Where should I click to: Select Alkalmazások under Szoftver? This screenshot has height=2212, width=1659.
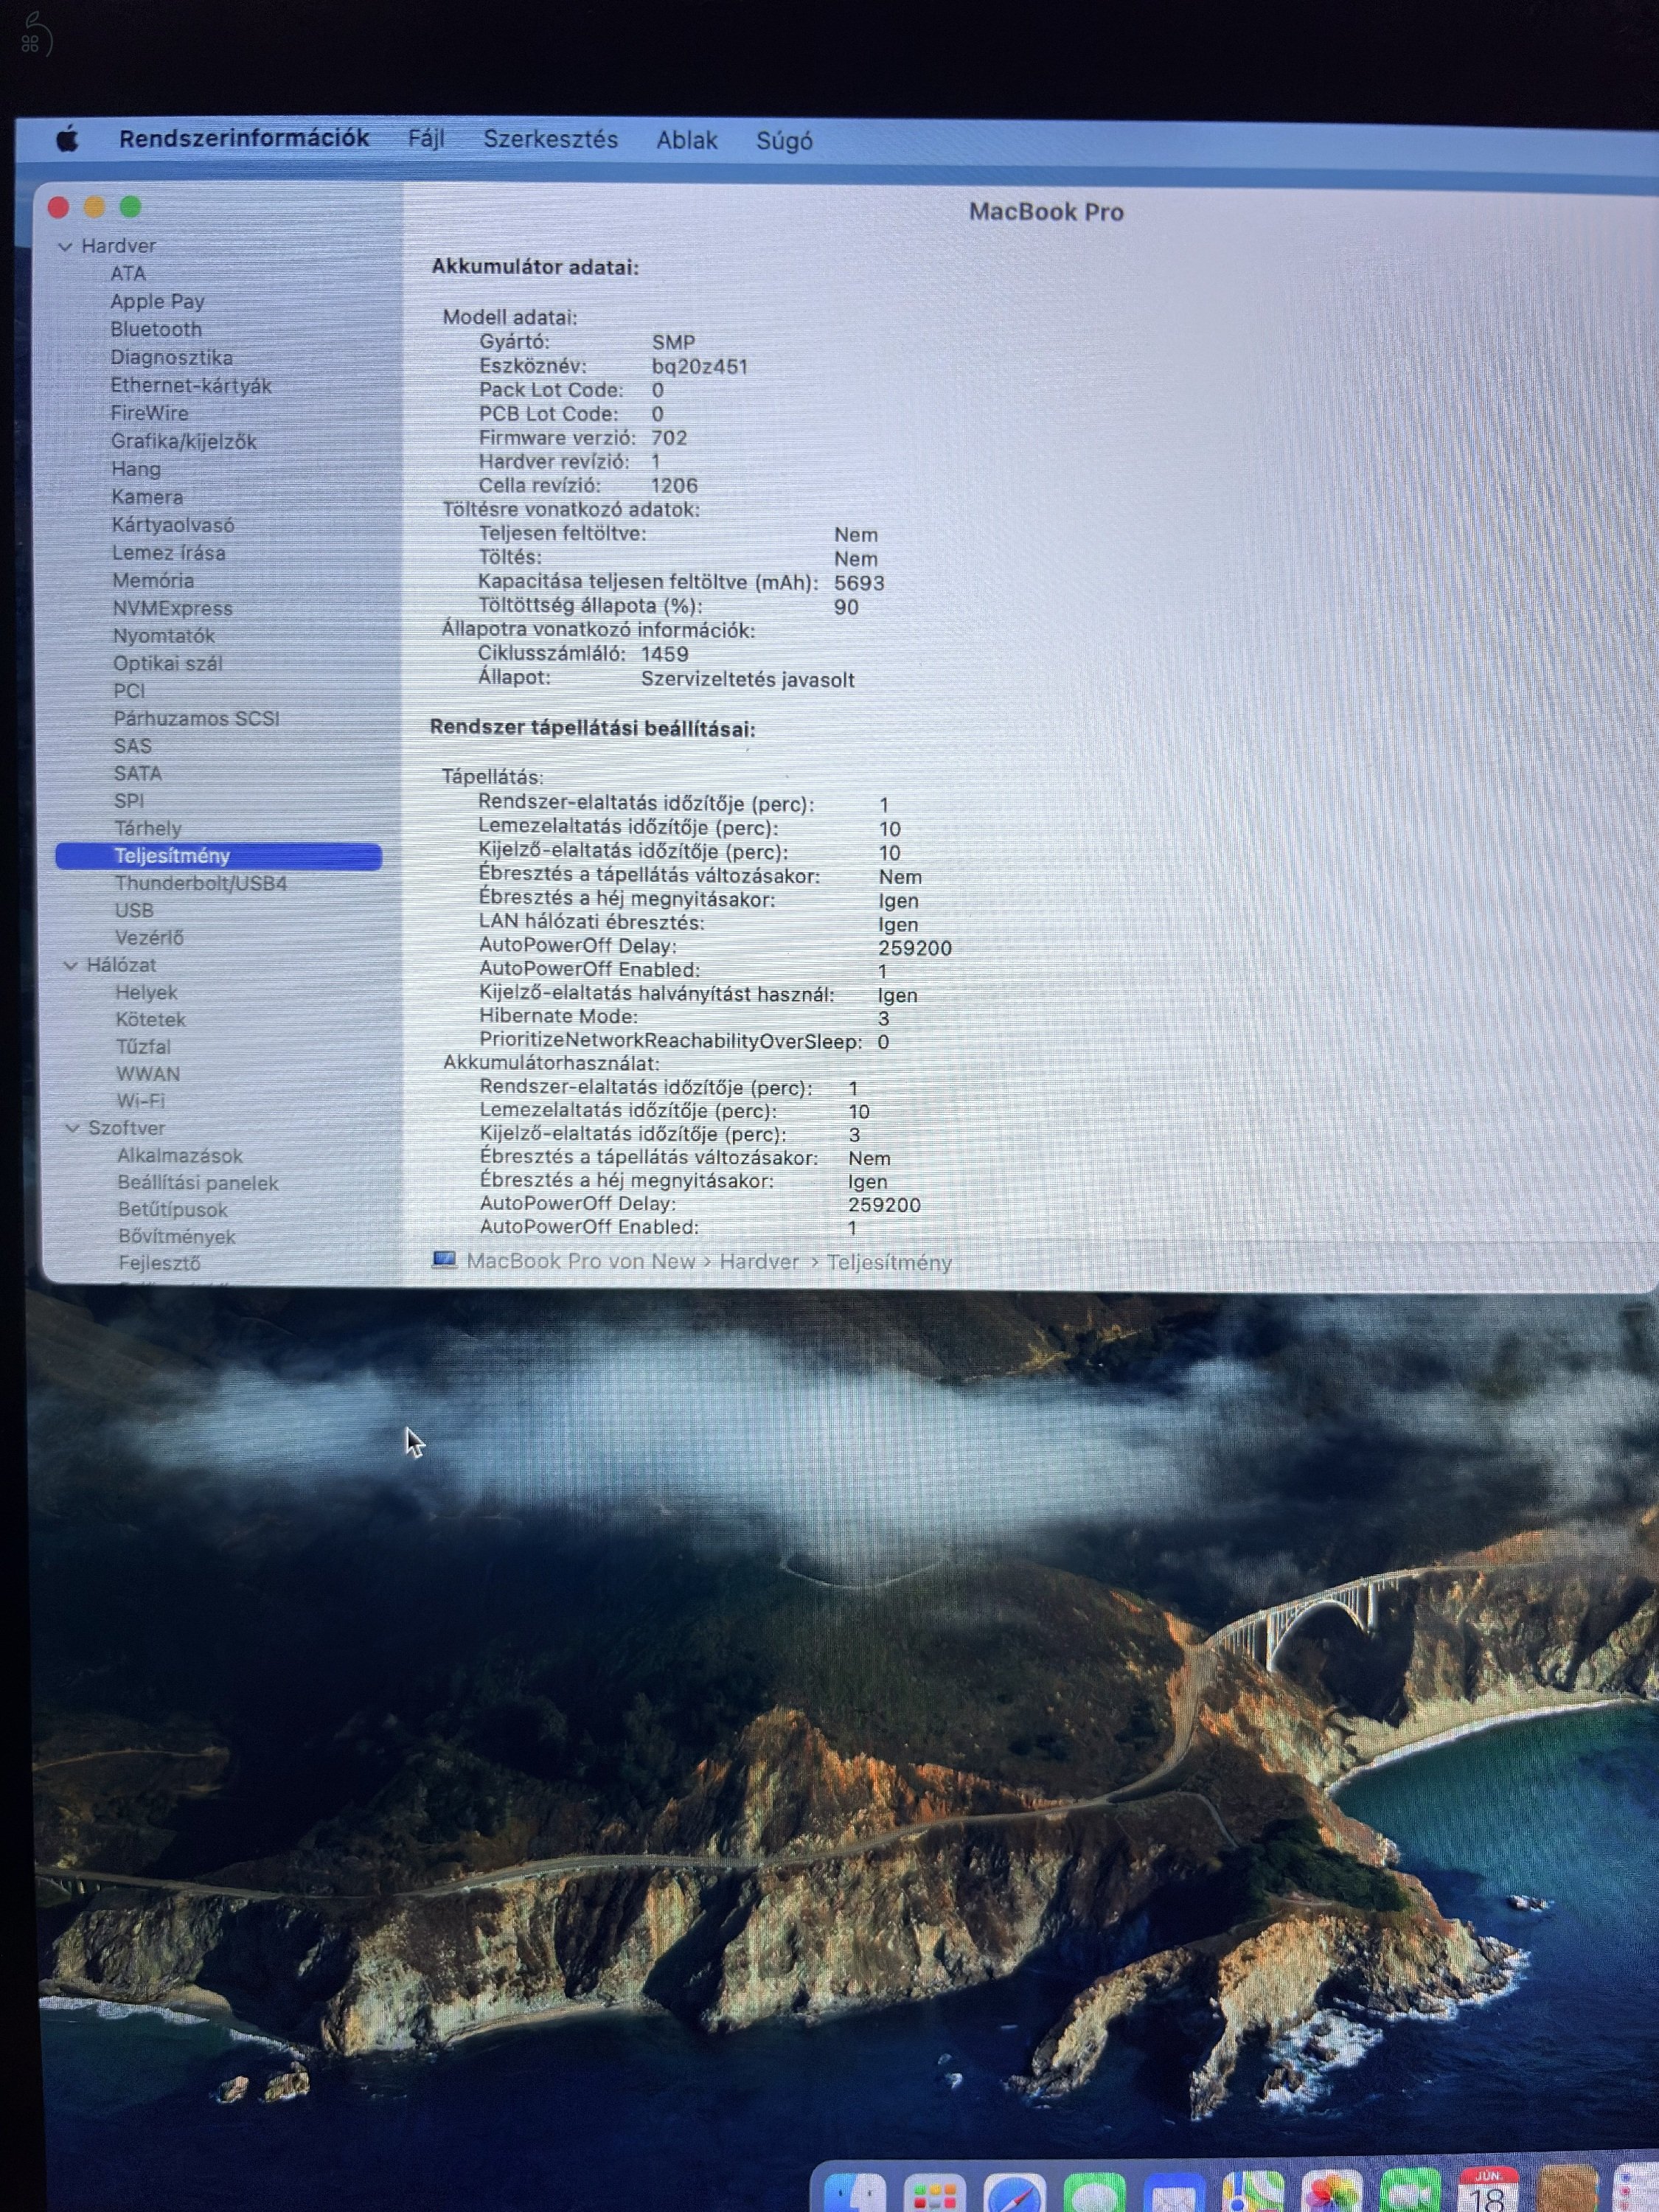coord(180,1156)
